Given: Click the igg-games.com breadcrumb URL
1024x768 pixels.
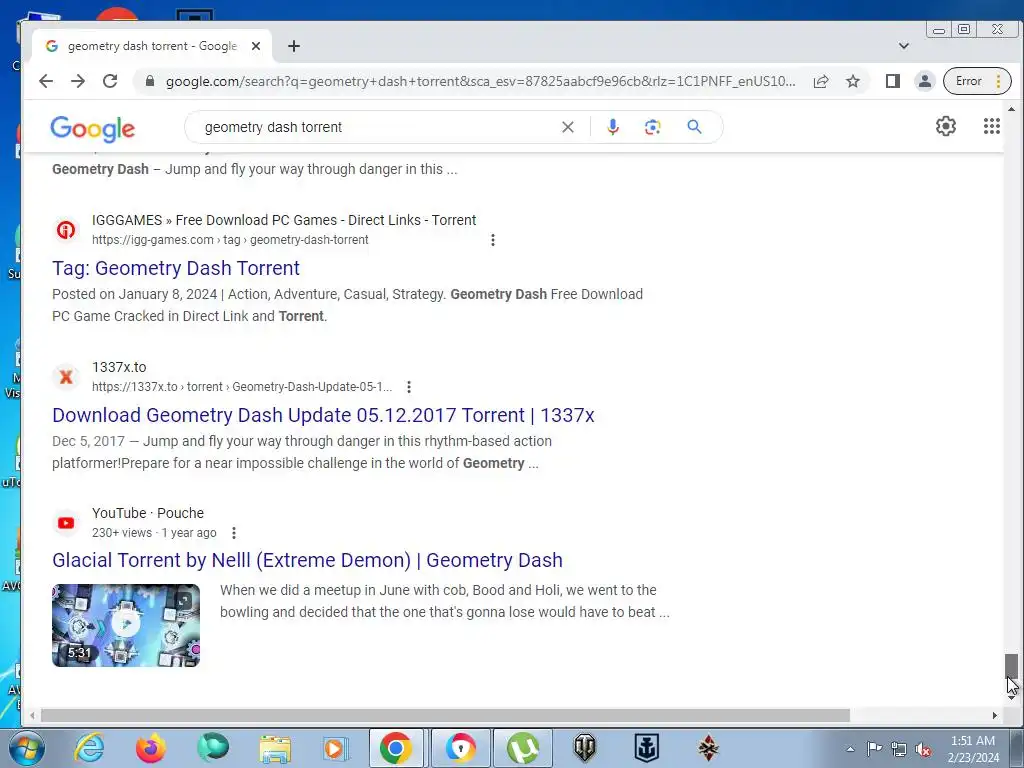Looking at the screenshot, I should [230, 240].
